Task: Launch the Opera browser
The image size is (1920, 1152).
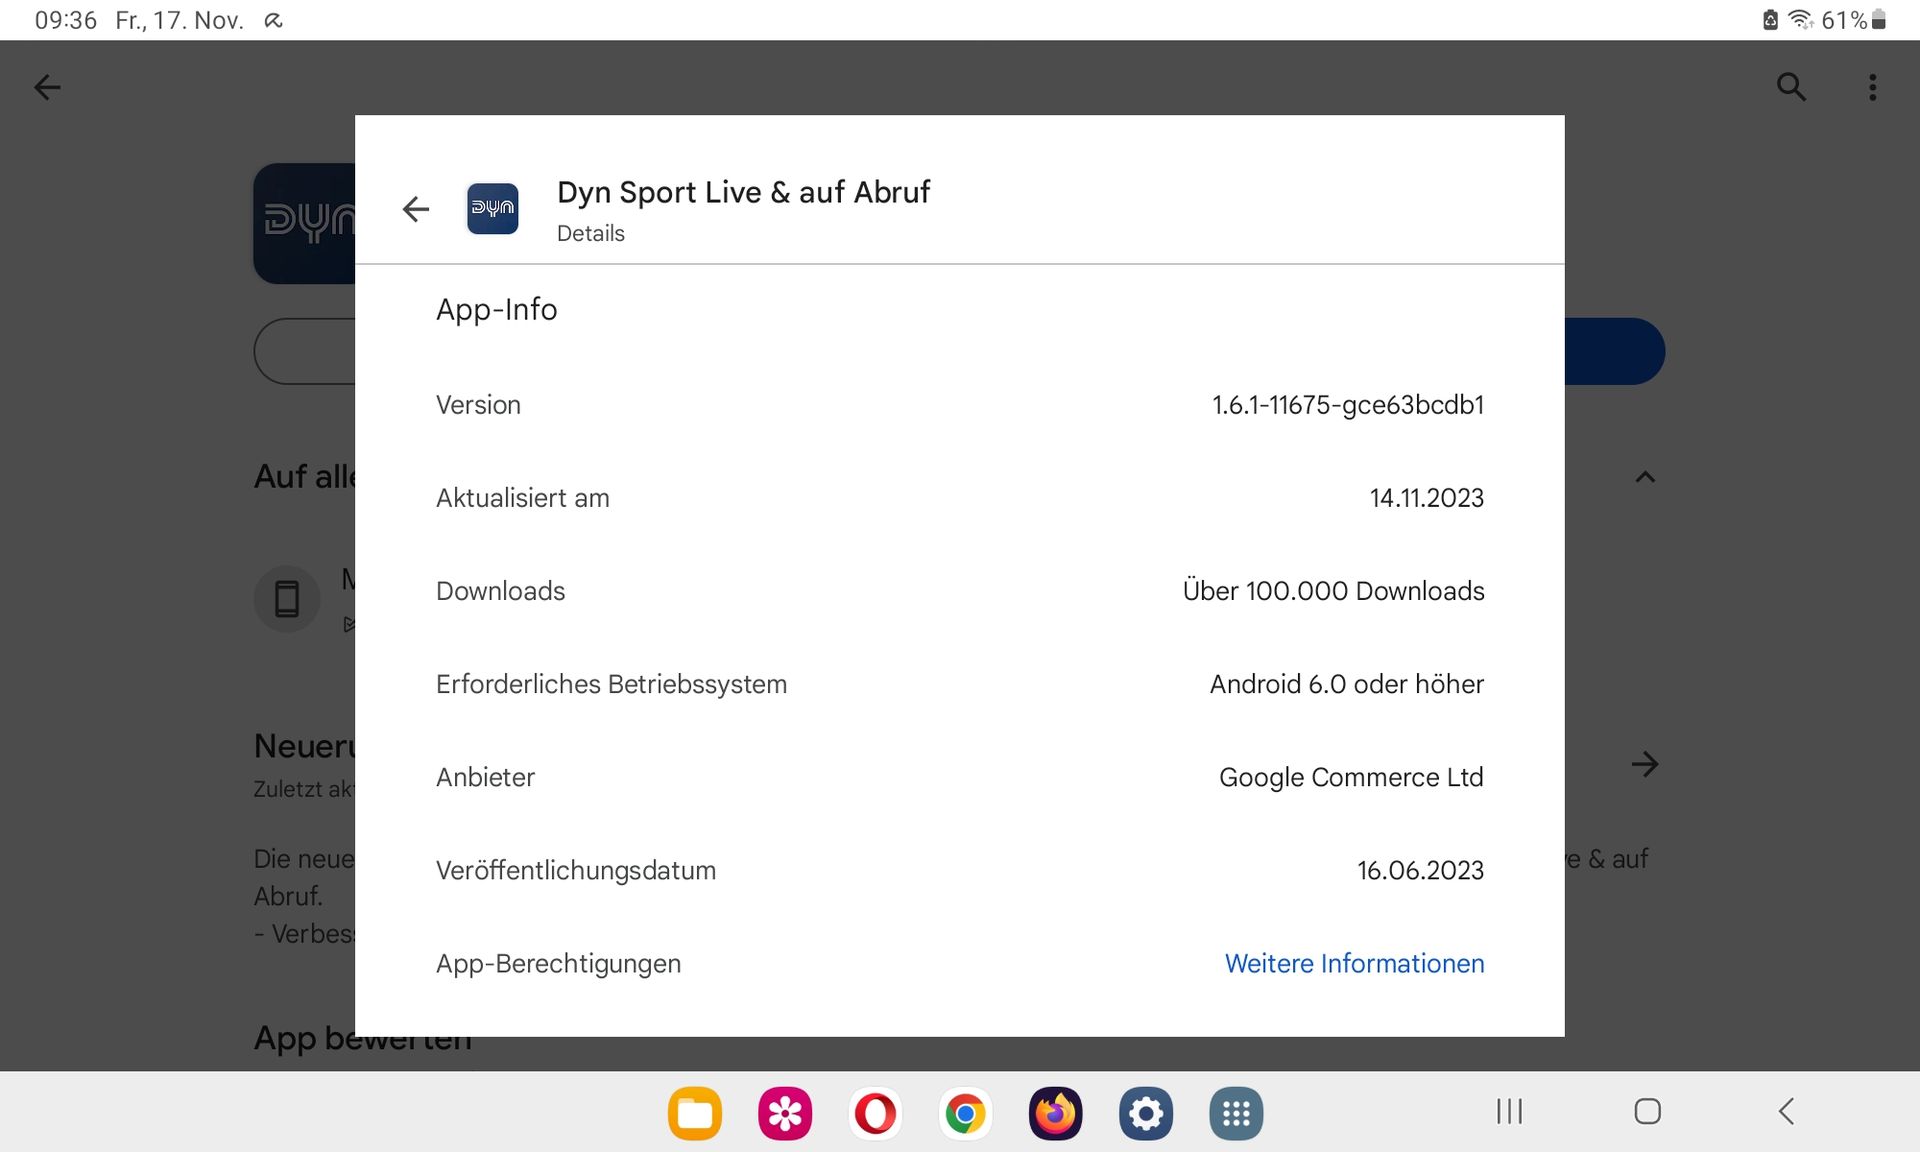Action: 875,1113
